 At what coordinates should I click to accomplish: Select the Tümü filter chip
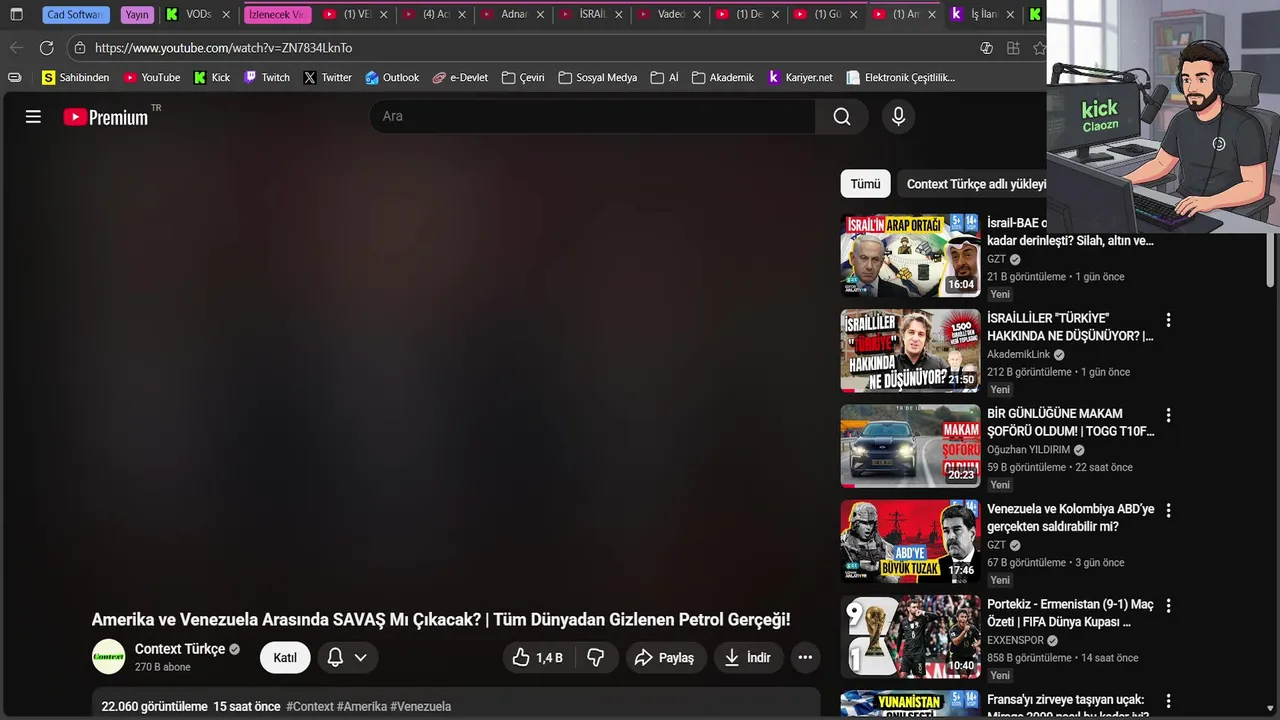coord(866,184)
